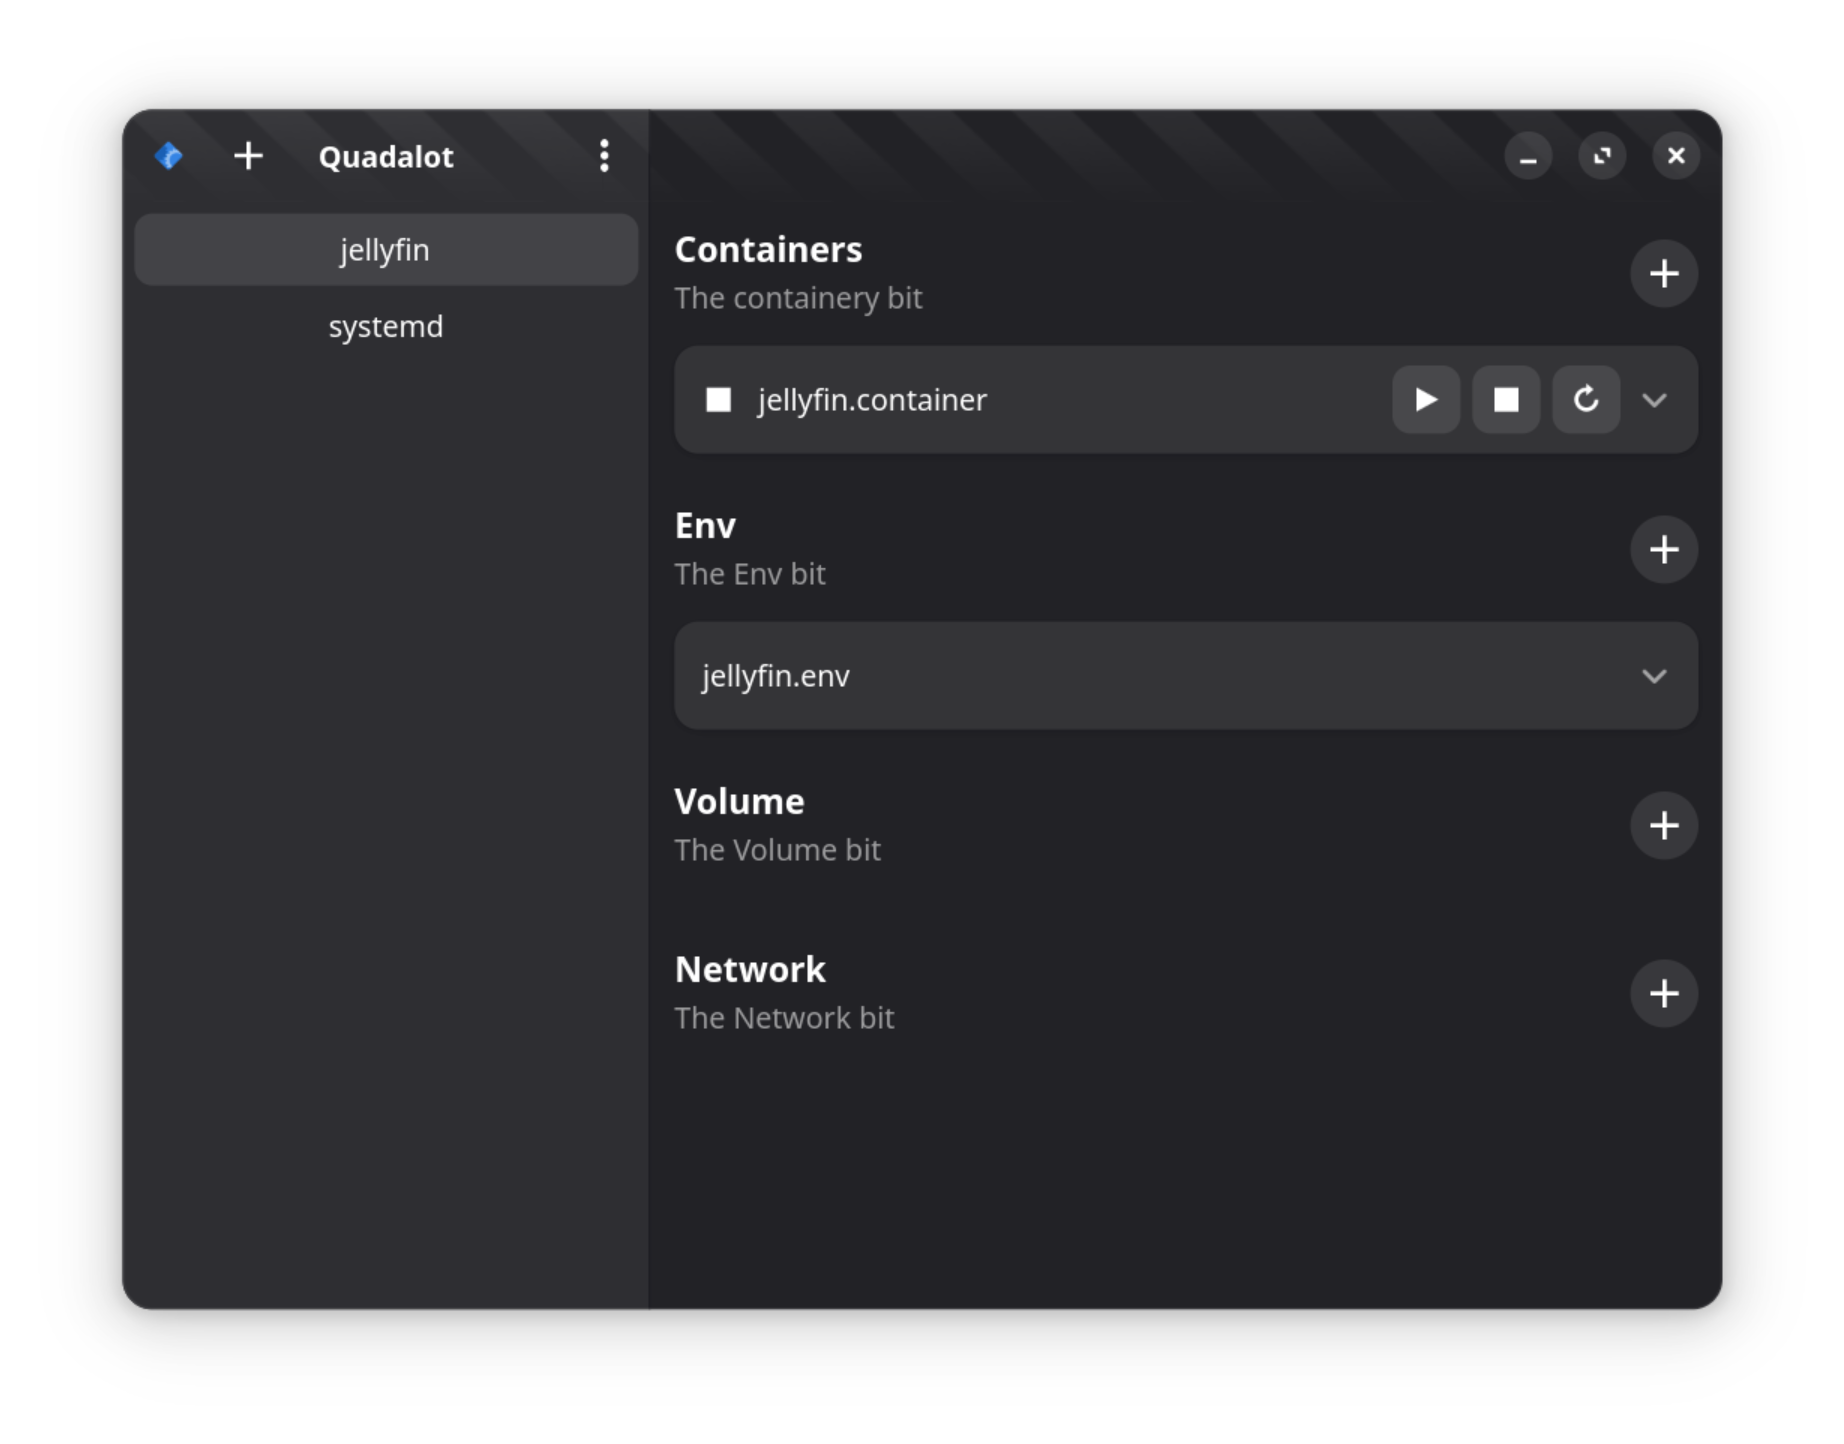
Task: Expand the jellyfin.env row chevron
Action: 1654,676
